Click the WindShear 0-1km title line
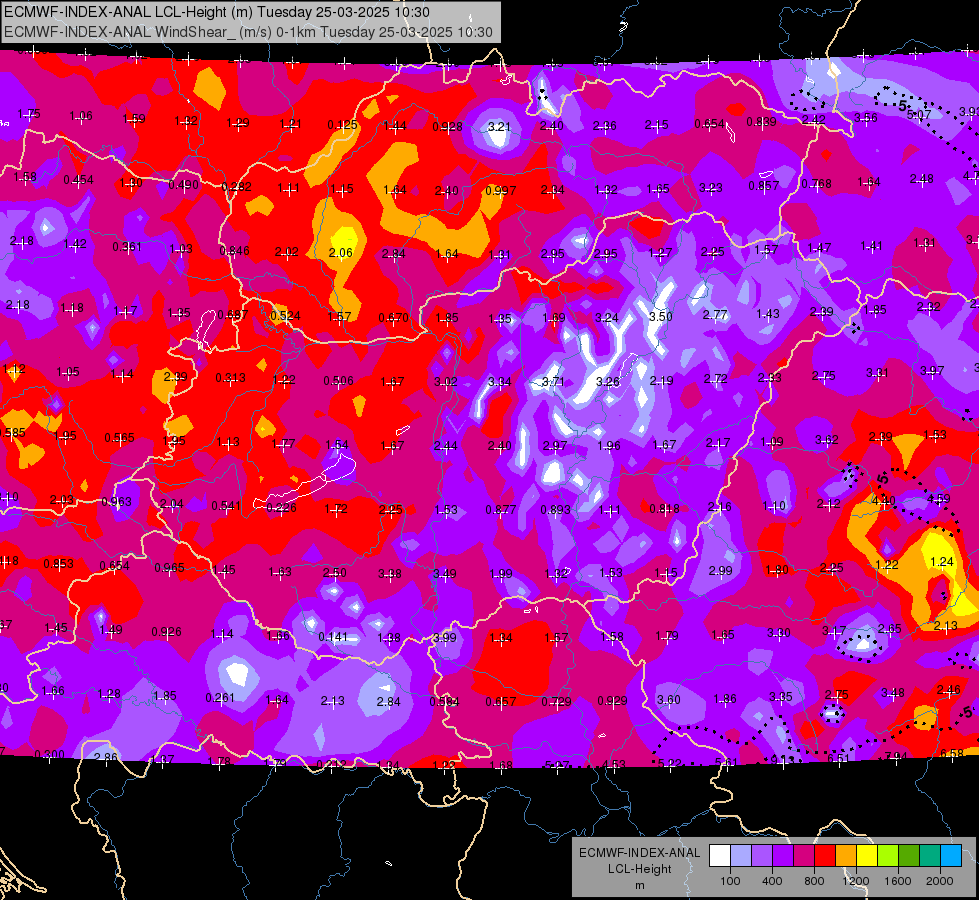The width and height of the screenshot is (979, 900). (x=248, y=32)
